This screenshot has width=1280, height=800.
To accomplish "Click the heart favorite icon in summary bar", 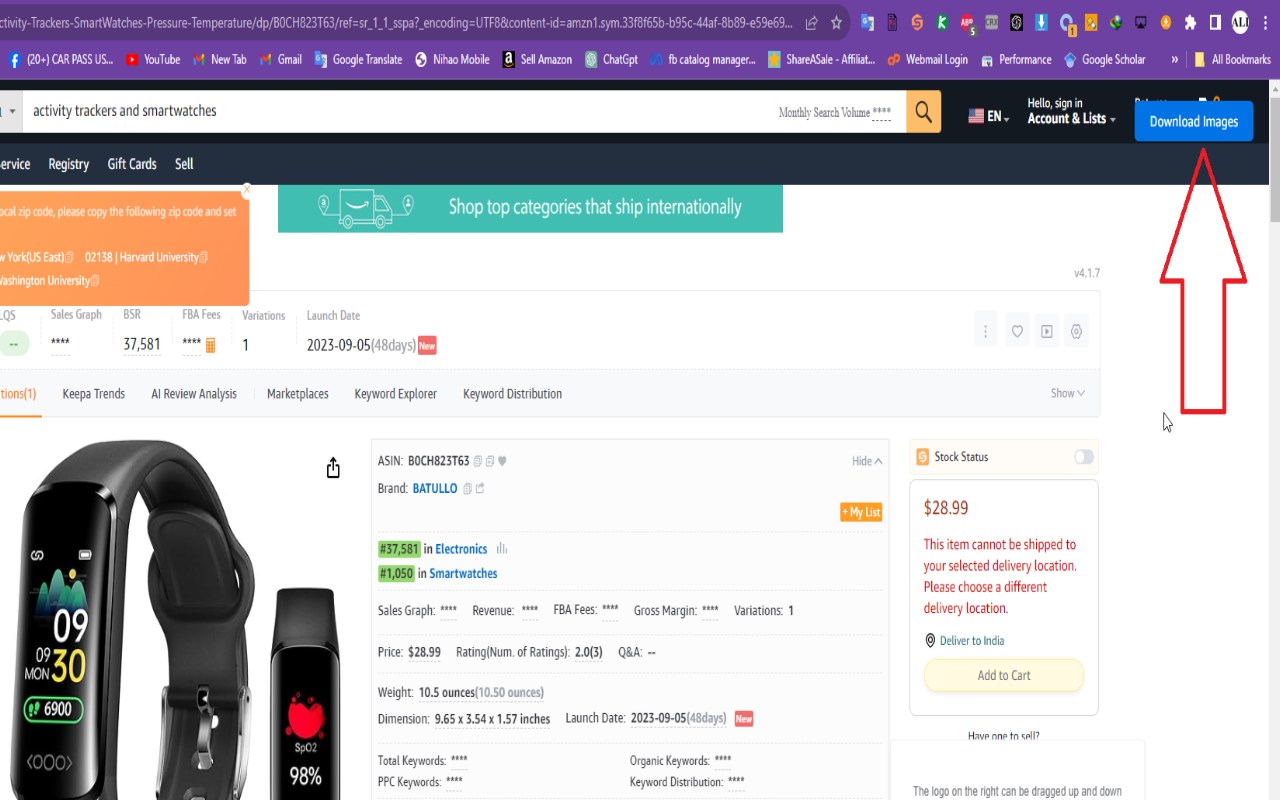I will pyautogui.click(x=1017, y=331).
